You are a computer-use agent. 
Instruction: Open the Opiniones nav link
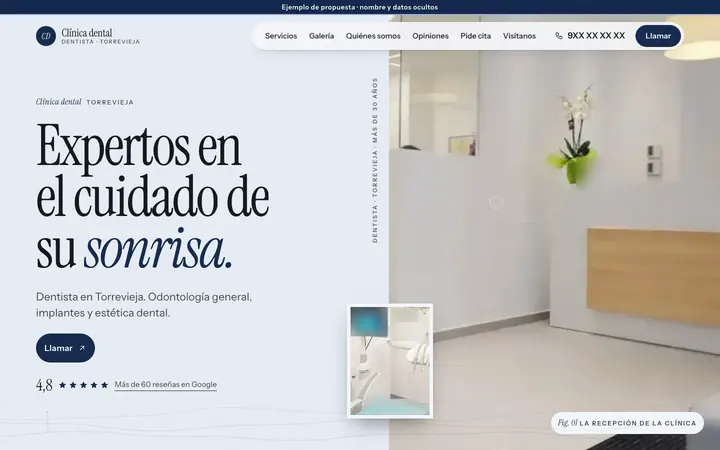click(430, 36)
